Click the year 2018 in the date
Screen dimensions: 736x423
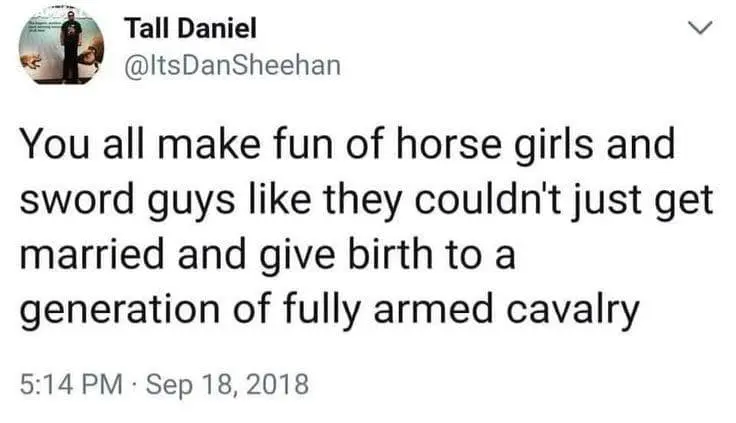(x=279, y=383)
